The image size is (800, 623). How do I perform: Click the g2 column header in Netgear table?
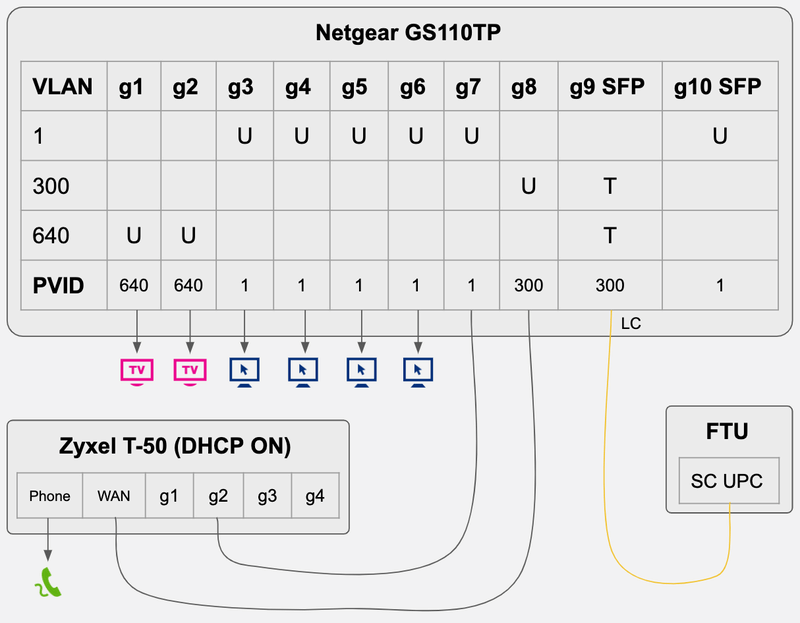(x=189, y=86)
